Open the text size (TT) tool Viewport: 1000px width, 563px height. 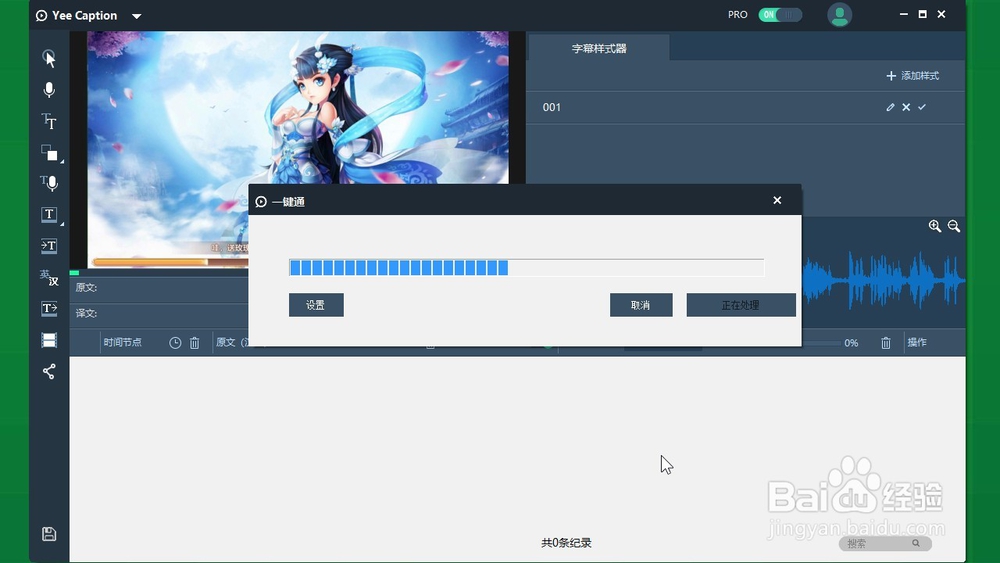49,121
